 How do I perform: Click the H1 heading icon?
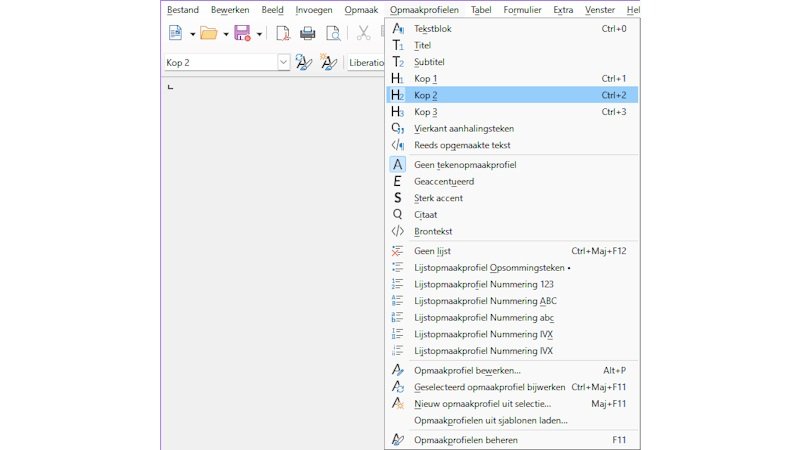397,79
